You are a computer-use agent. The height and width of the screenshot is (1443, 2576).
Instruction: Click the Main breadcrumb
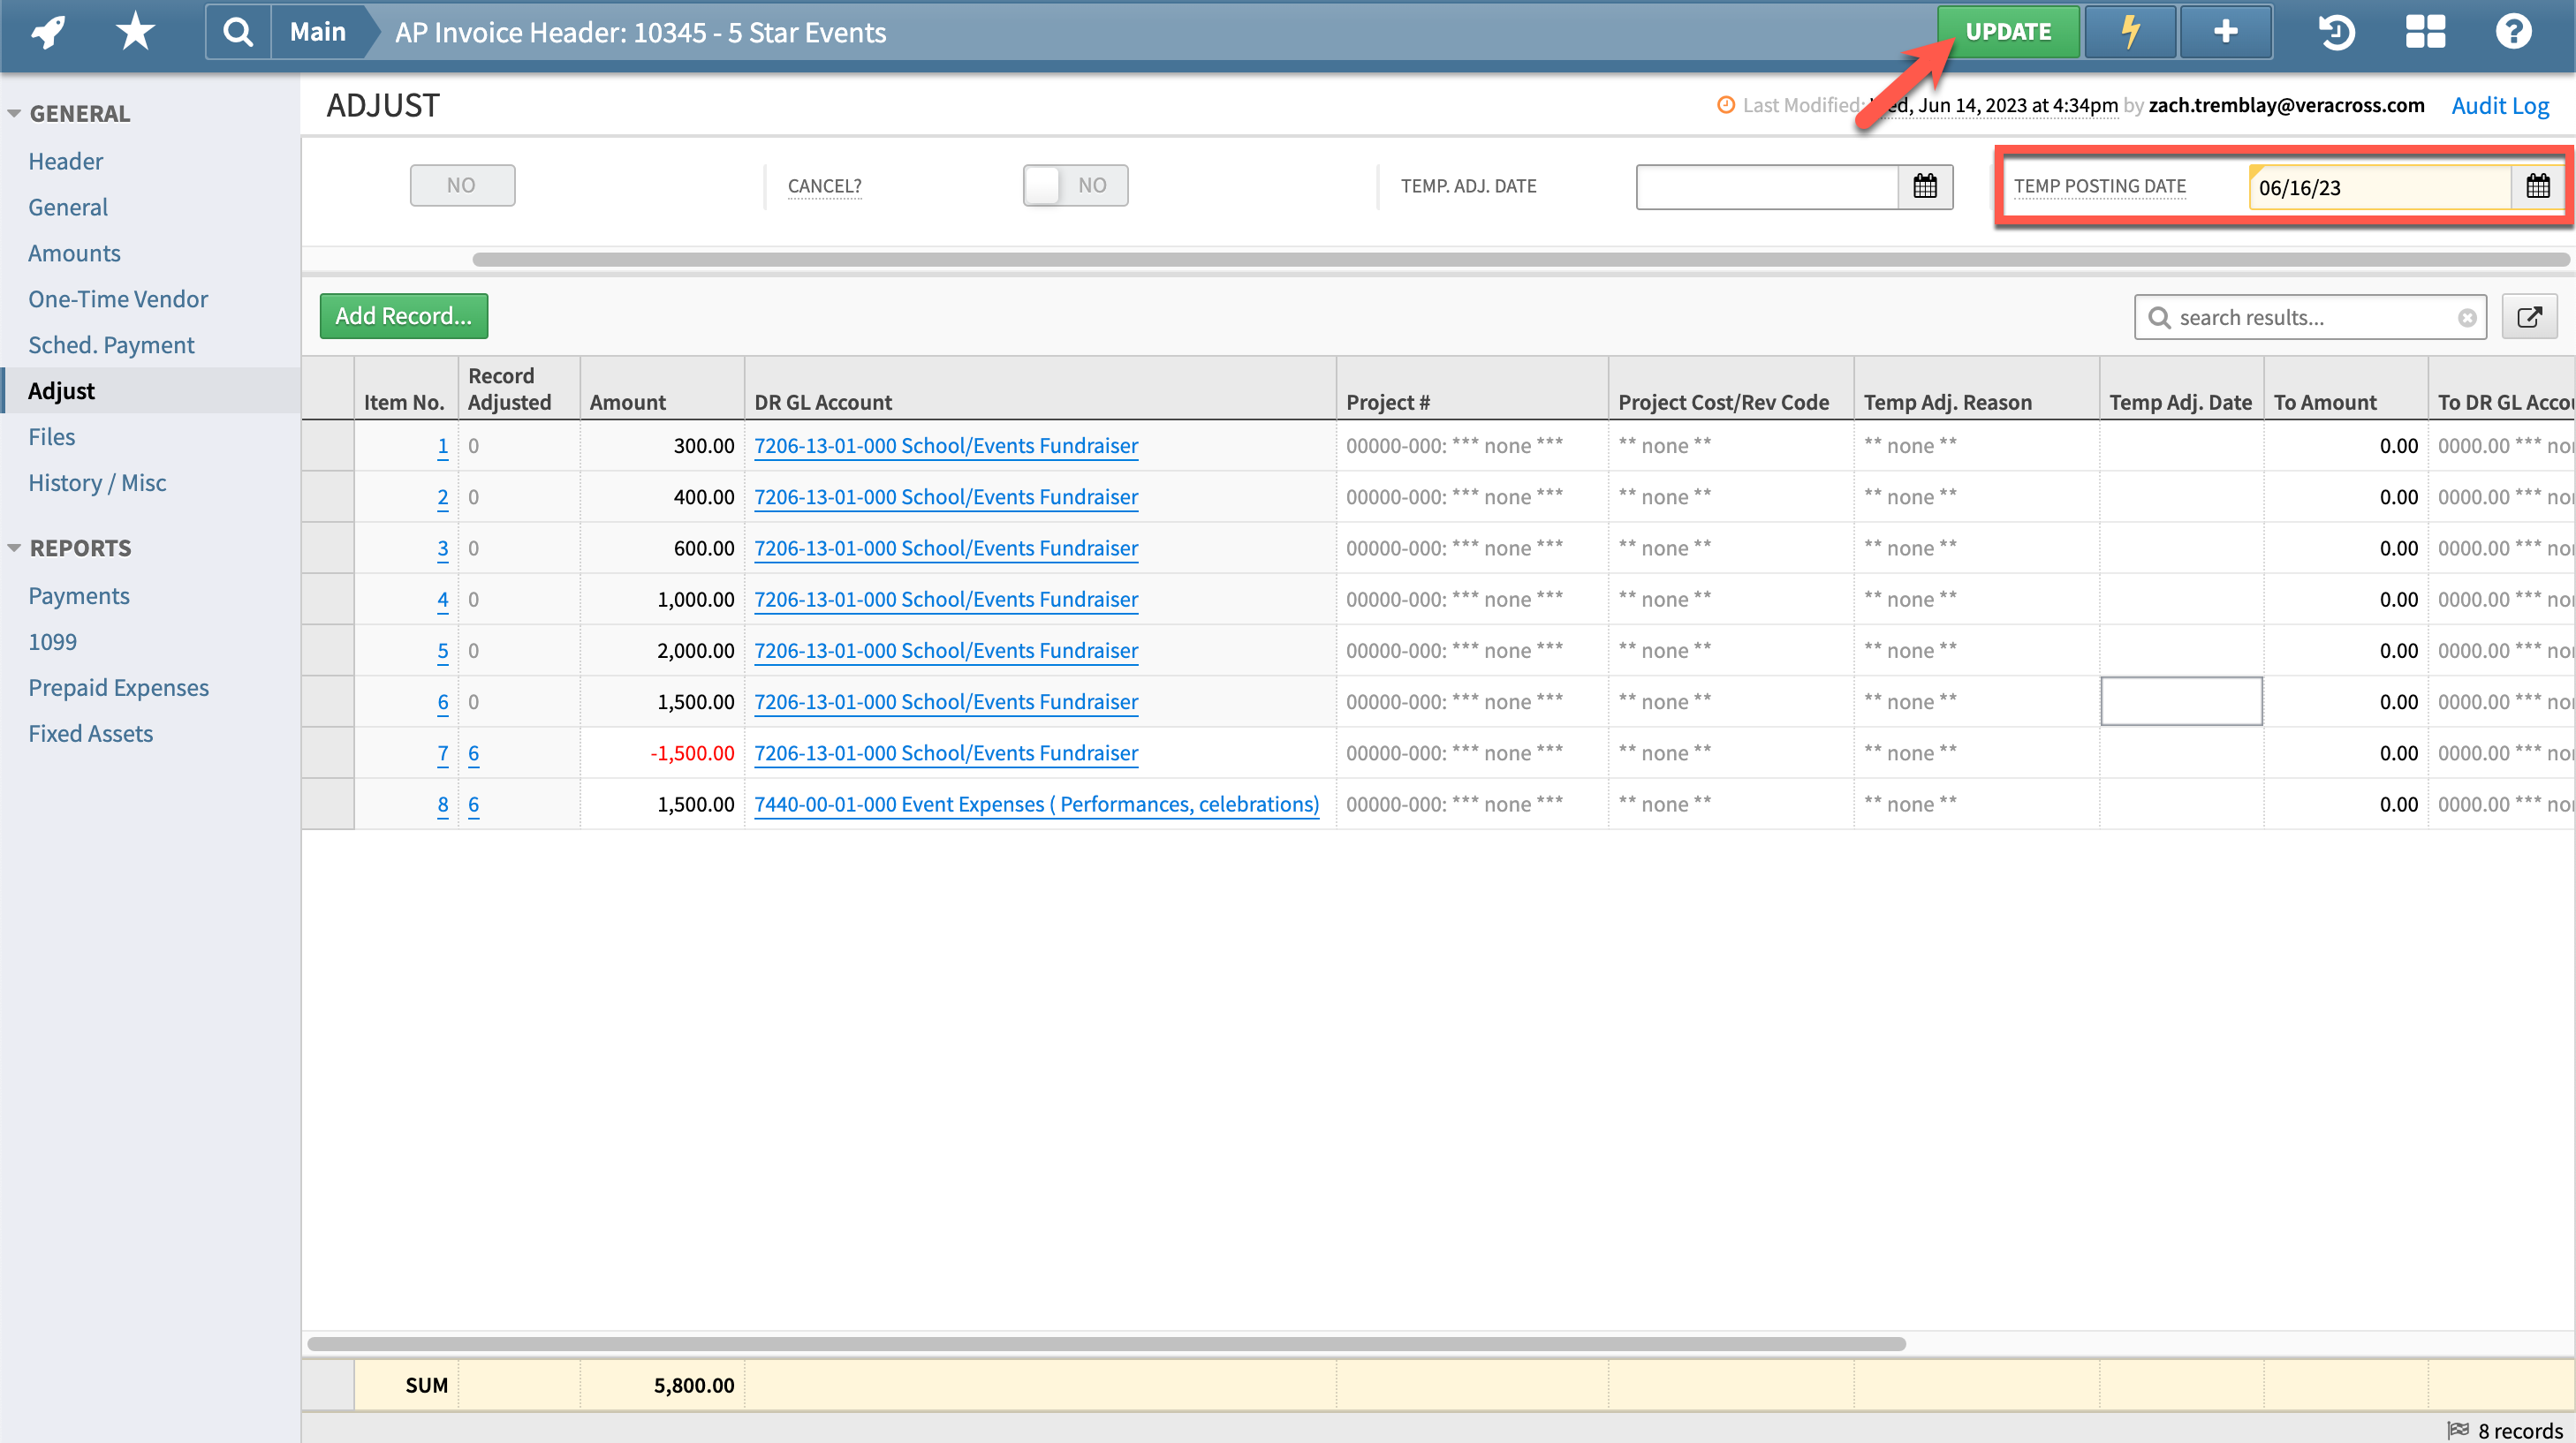317,31
